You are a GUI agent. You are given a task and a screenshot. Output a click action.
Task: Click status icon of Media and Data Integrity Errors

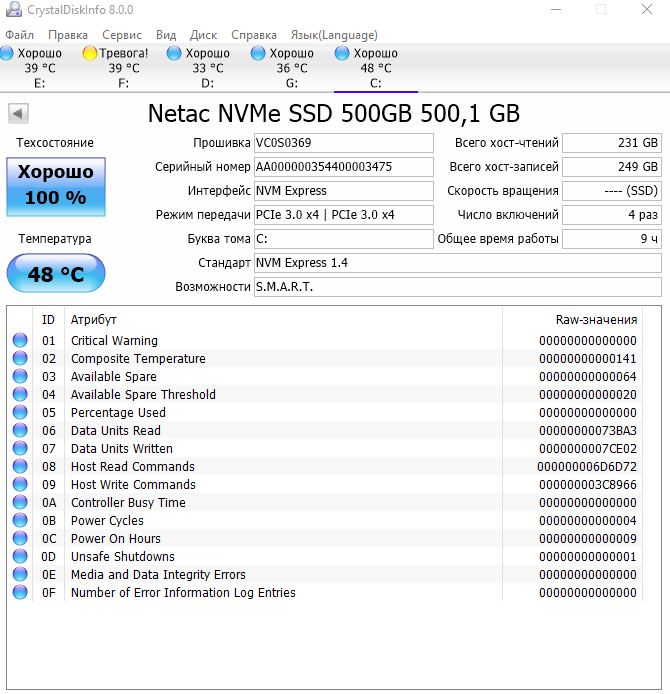pyautogui.click(x=20, y=574)
